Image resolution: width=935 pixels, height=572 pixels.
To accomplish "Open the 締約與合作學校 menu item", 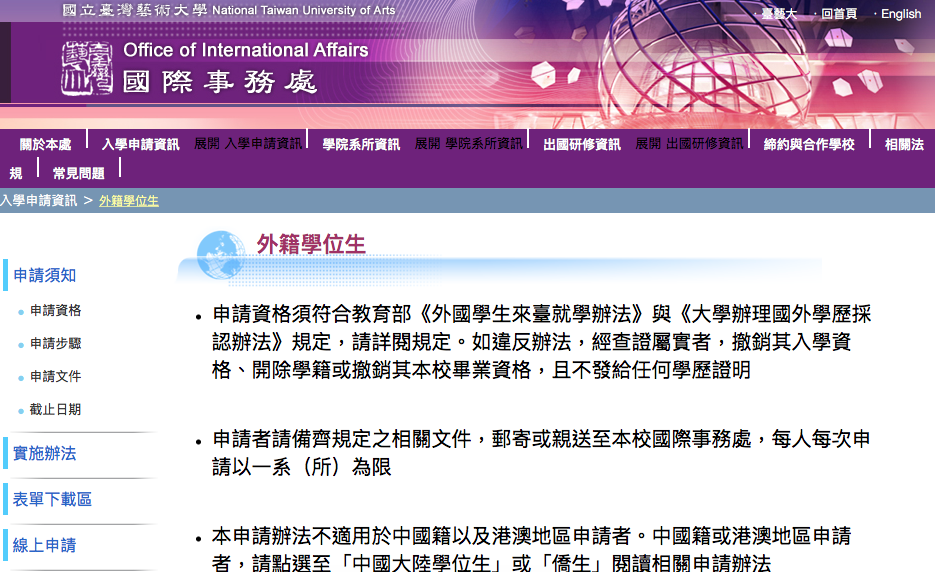I will [809, 144].
